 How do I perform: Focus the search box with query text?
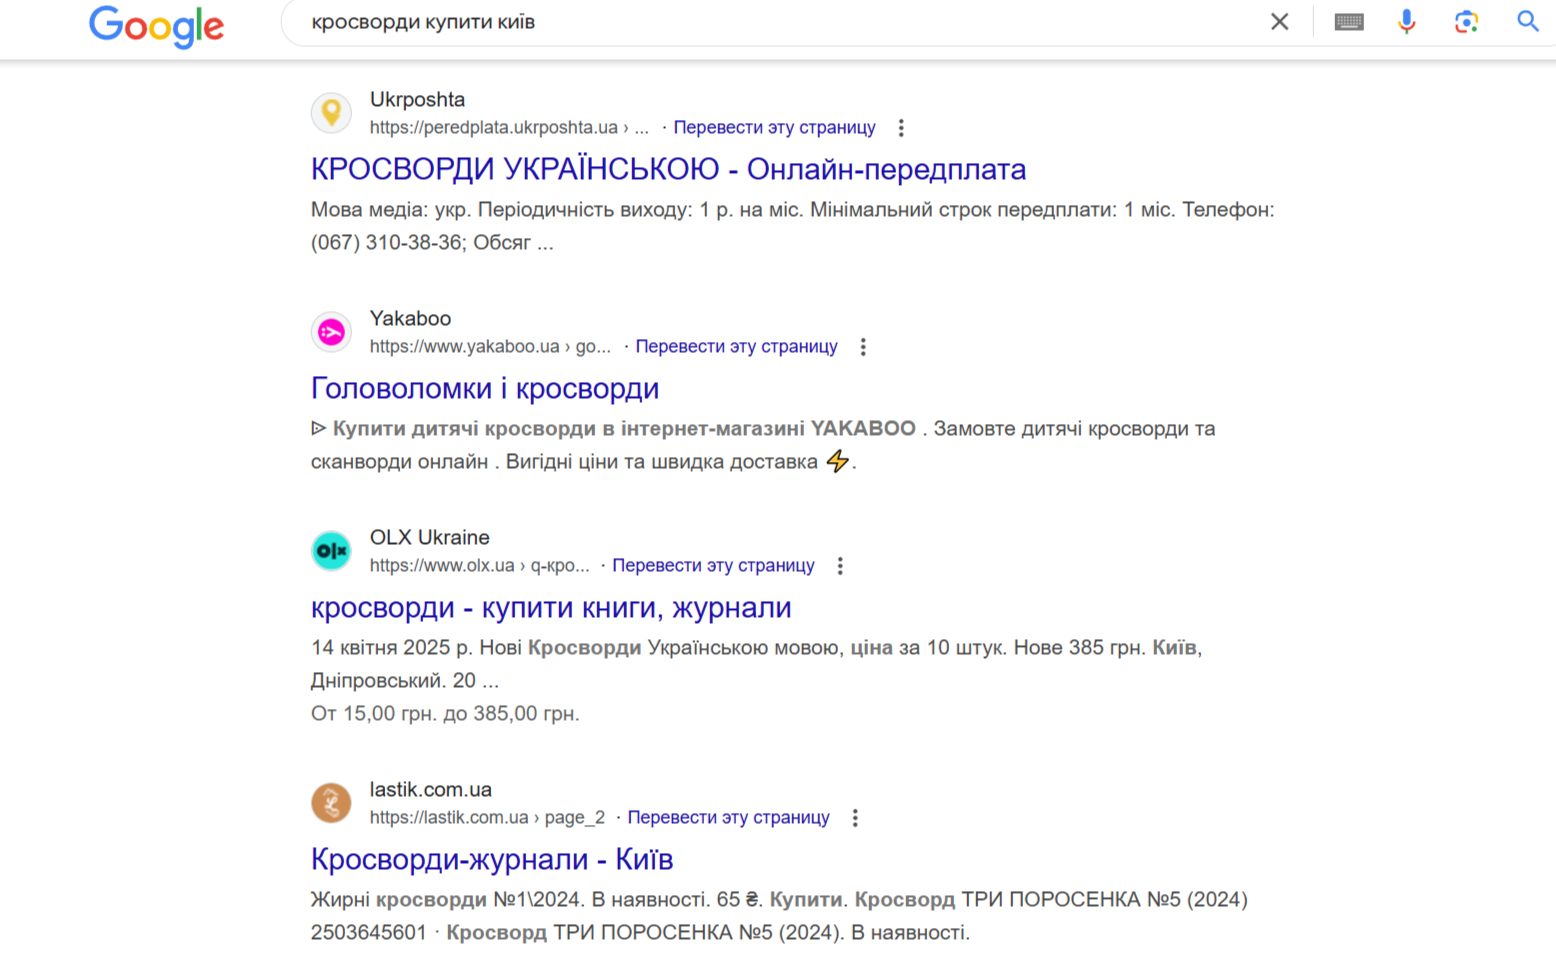click(x=780, y=22)
